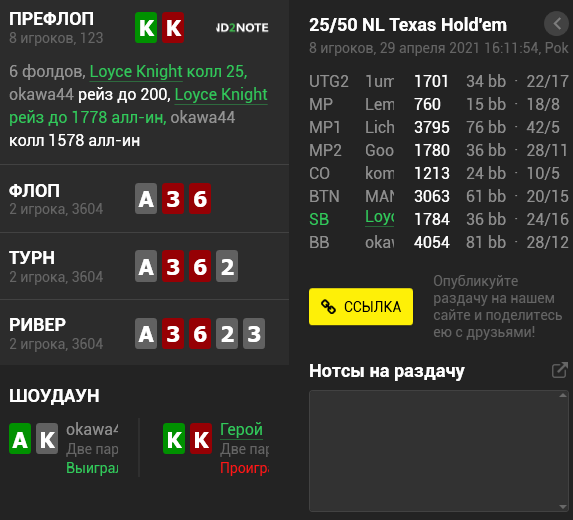Click the ШОУДАУН heading
573x520 pixels.
[x=54, y=396]
